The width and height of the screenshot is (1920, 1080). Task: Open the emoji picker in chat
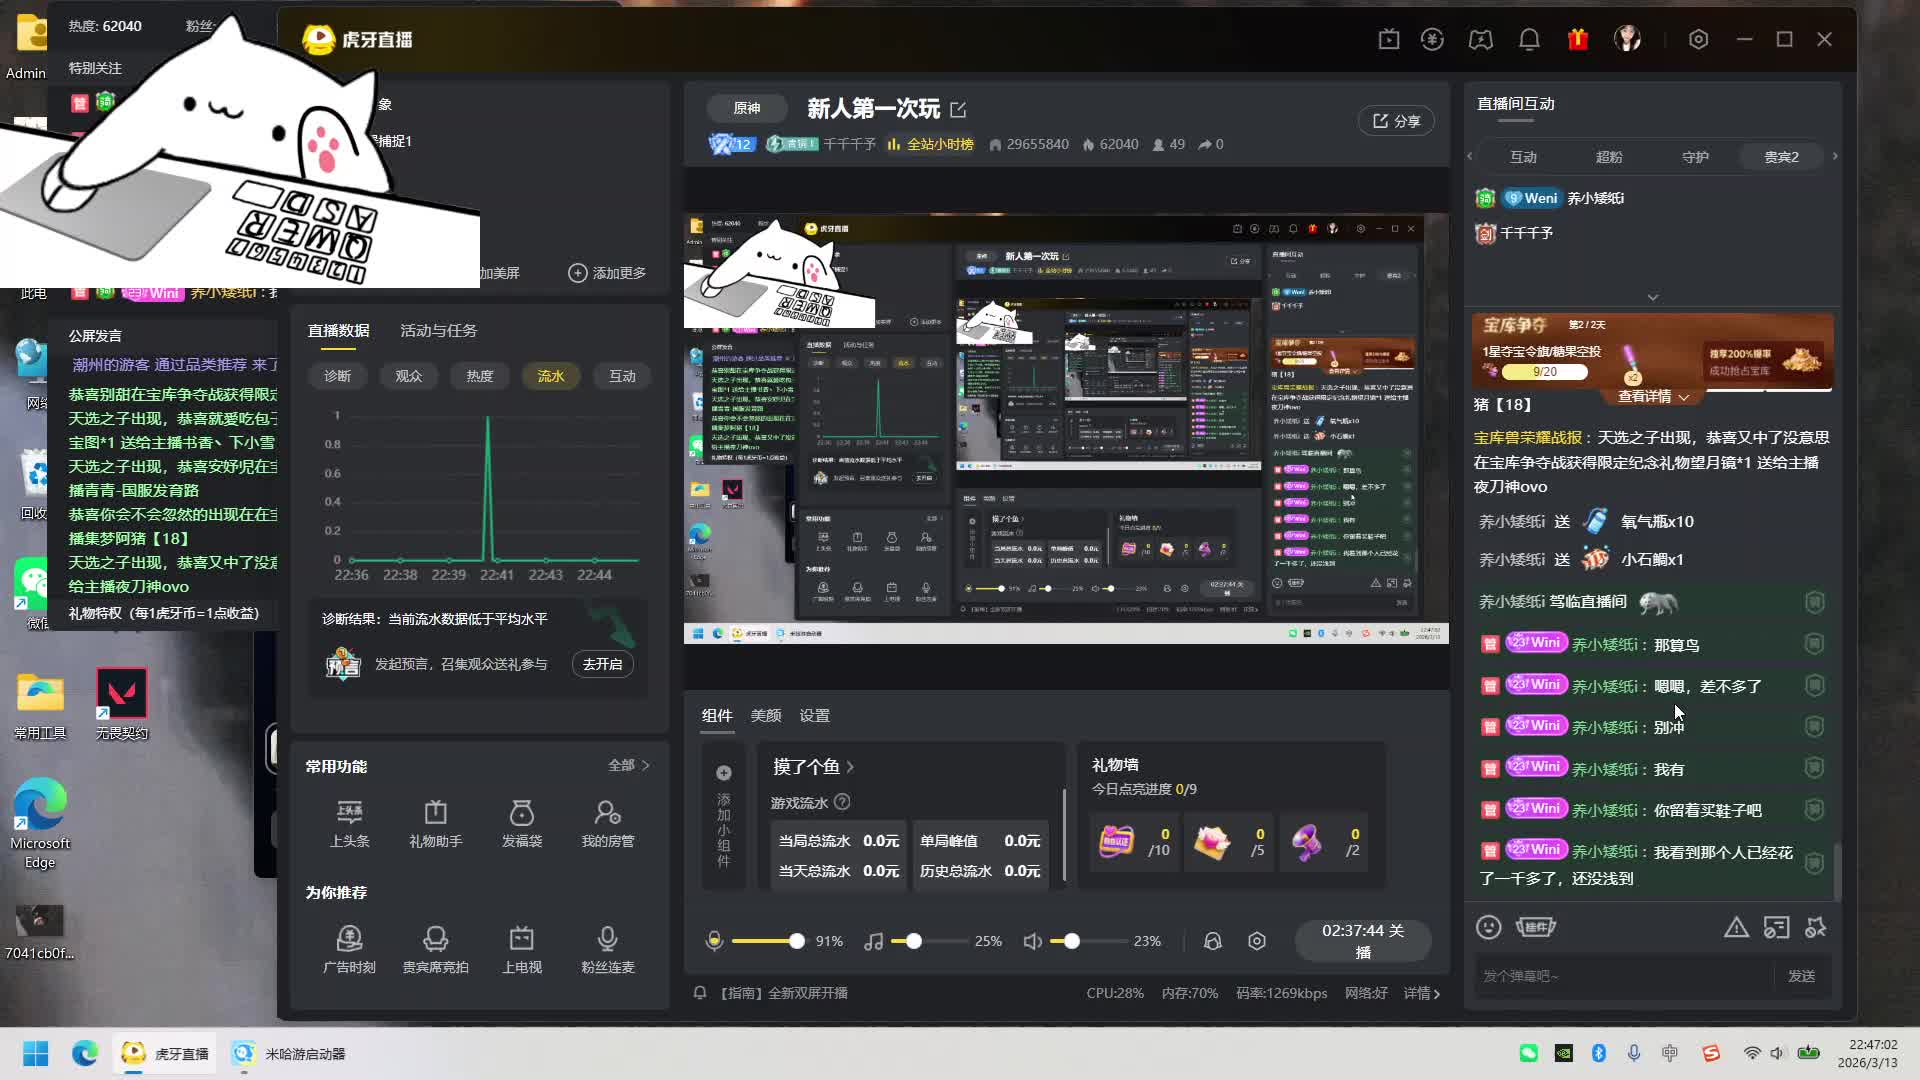[x=1488, y=927]
